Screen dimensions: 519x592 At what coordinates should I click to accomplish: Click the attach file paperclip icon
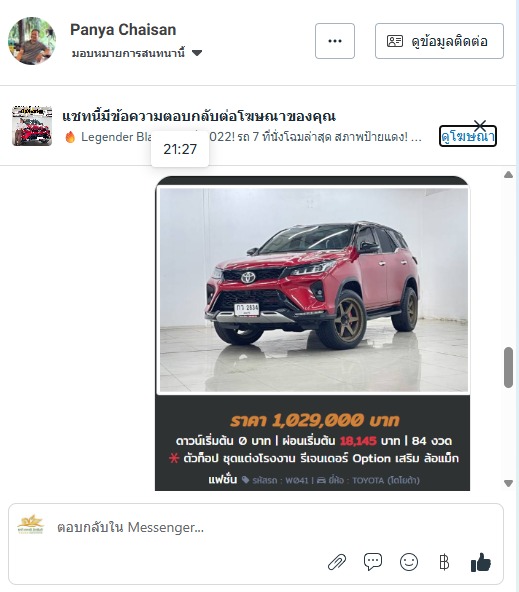337,562
